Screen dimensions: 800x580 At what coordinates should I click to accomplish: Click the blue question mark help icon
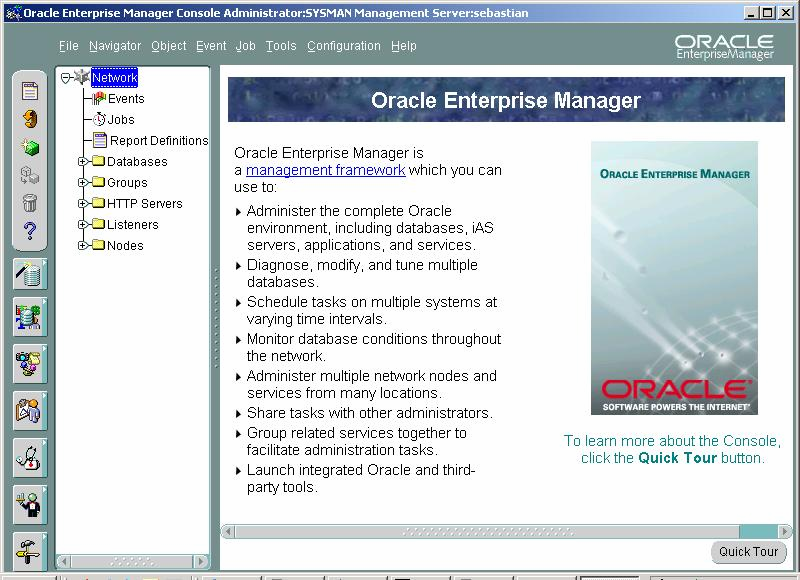click(30, 231)
